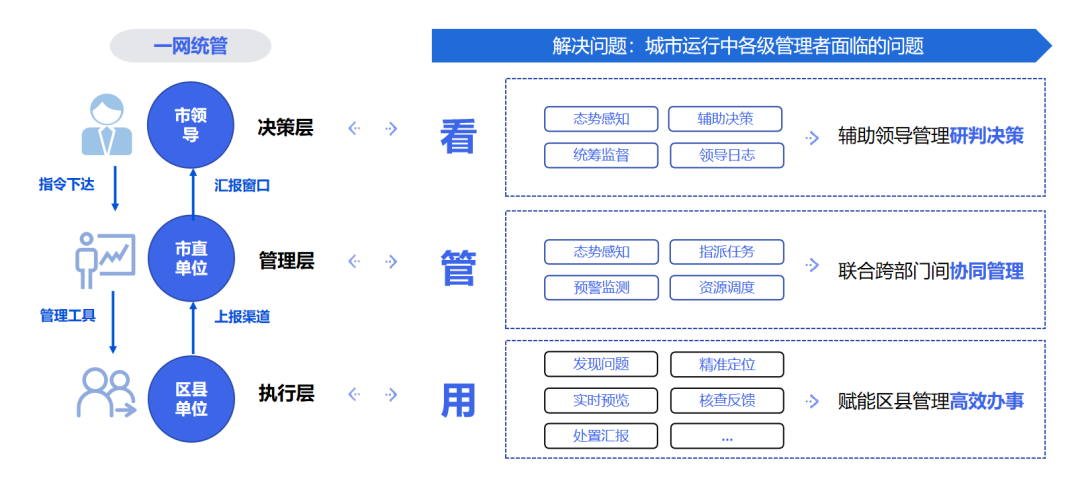
Task: Click the blue 解决问题 header banner
Action: click(x=738, y=46)
